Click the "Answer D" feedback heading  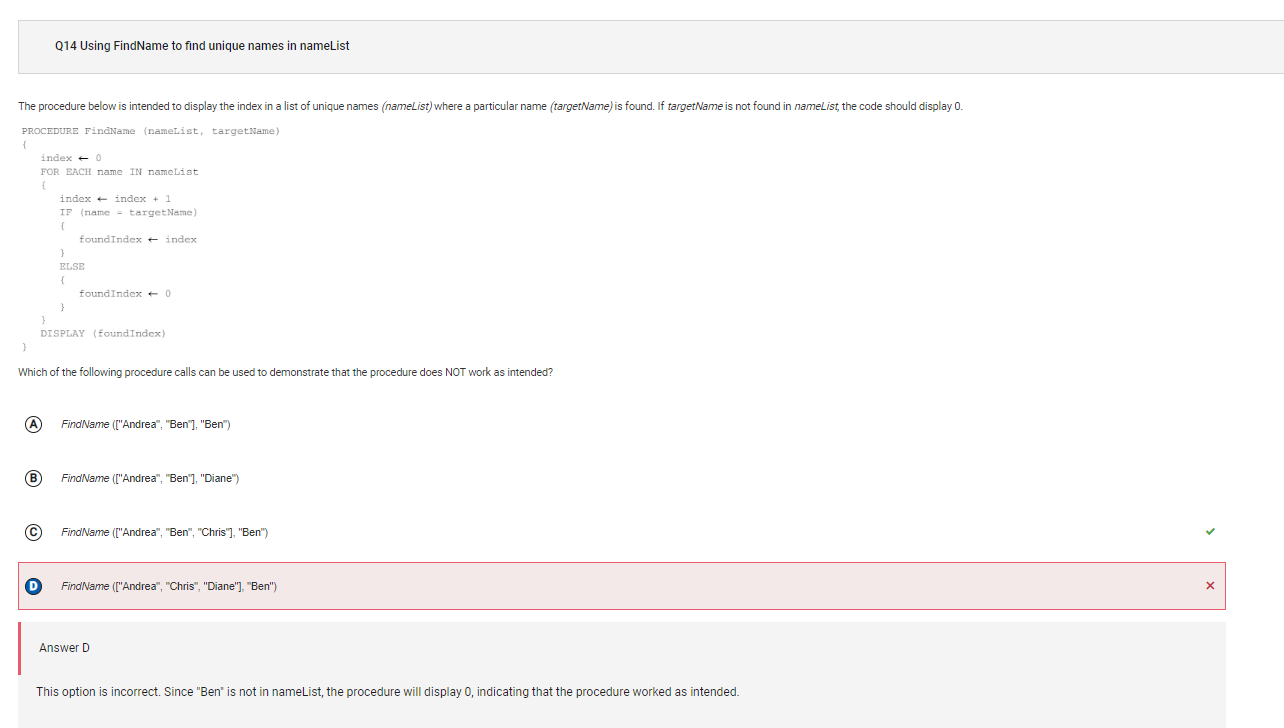coord(64,648)
